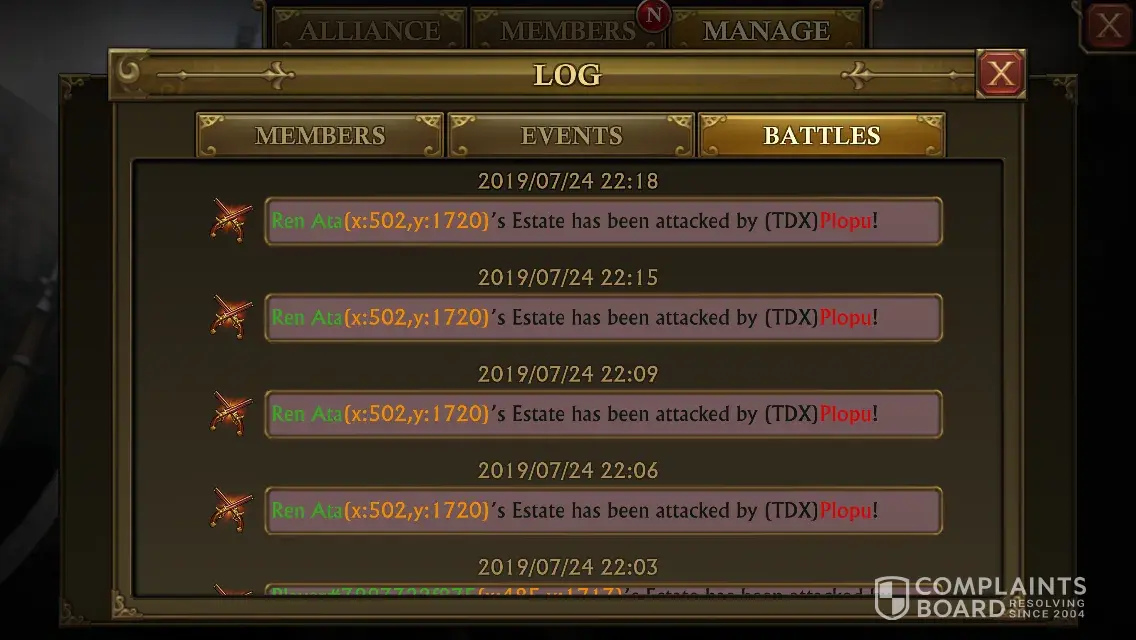Screen dimensions: 1136x640
Task: Close the LOG window with red X
Action: (x=1001, y=73)
